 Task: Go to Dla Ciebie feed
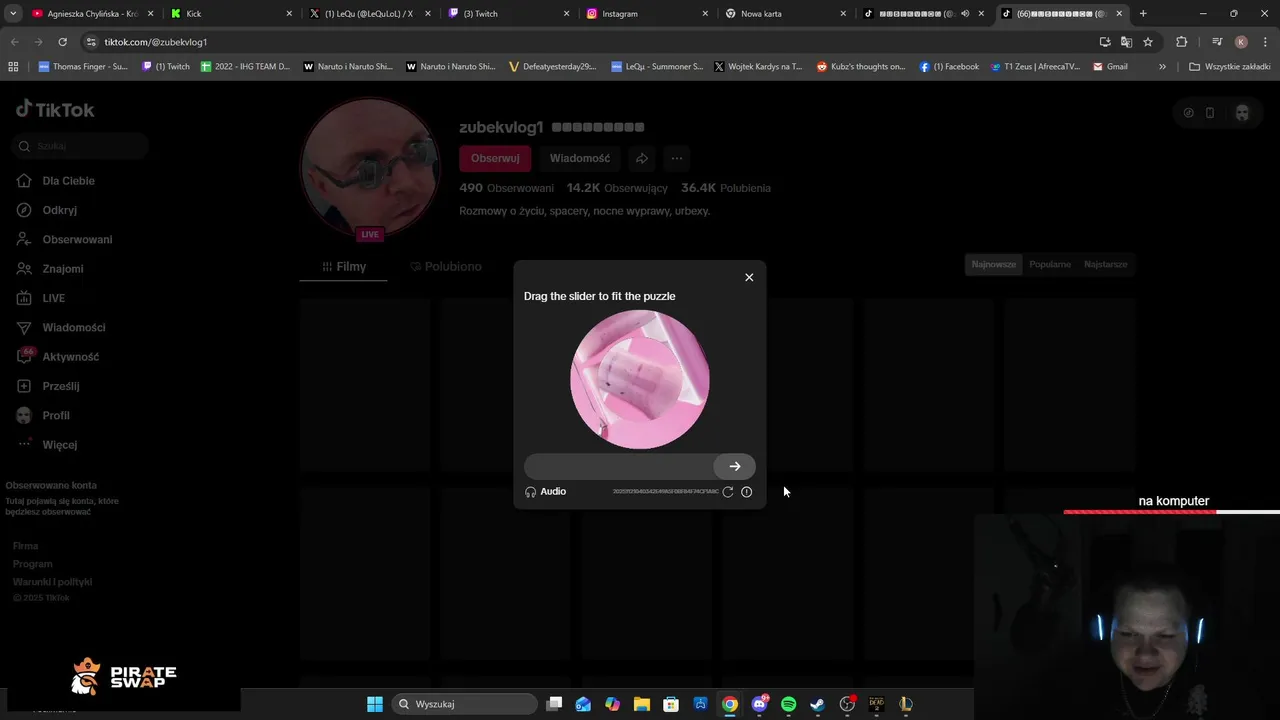click(x=57, y=181)
